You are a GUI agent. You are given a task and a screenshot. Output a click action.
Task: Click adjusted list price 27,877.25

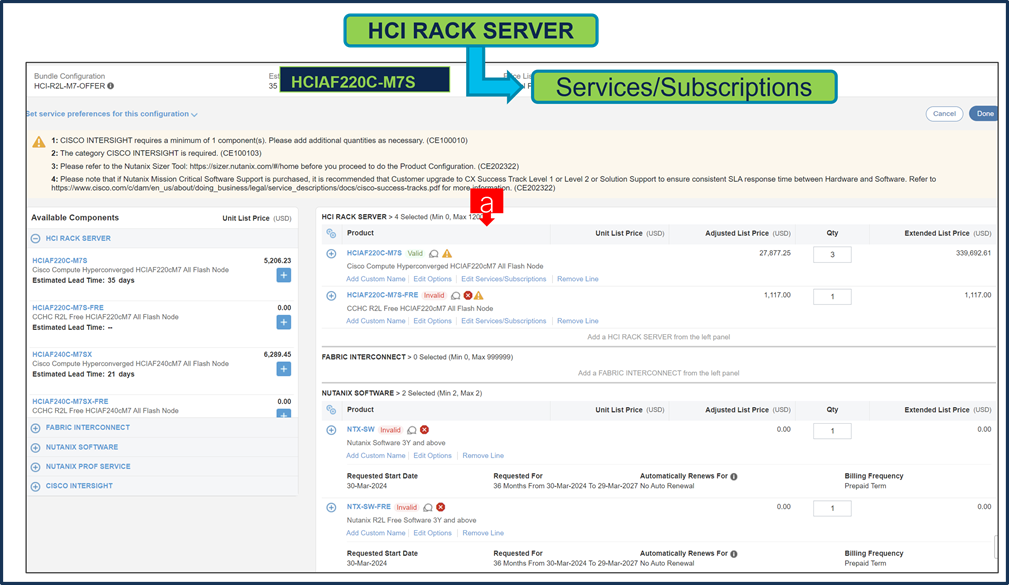click(775, 254)
